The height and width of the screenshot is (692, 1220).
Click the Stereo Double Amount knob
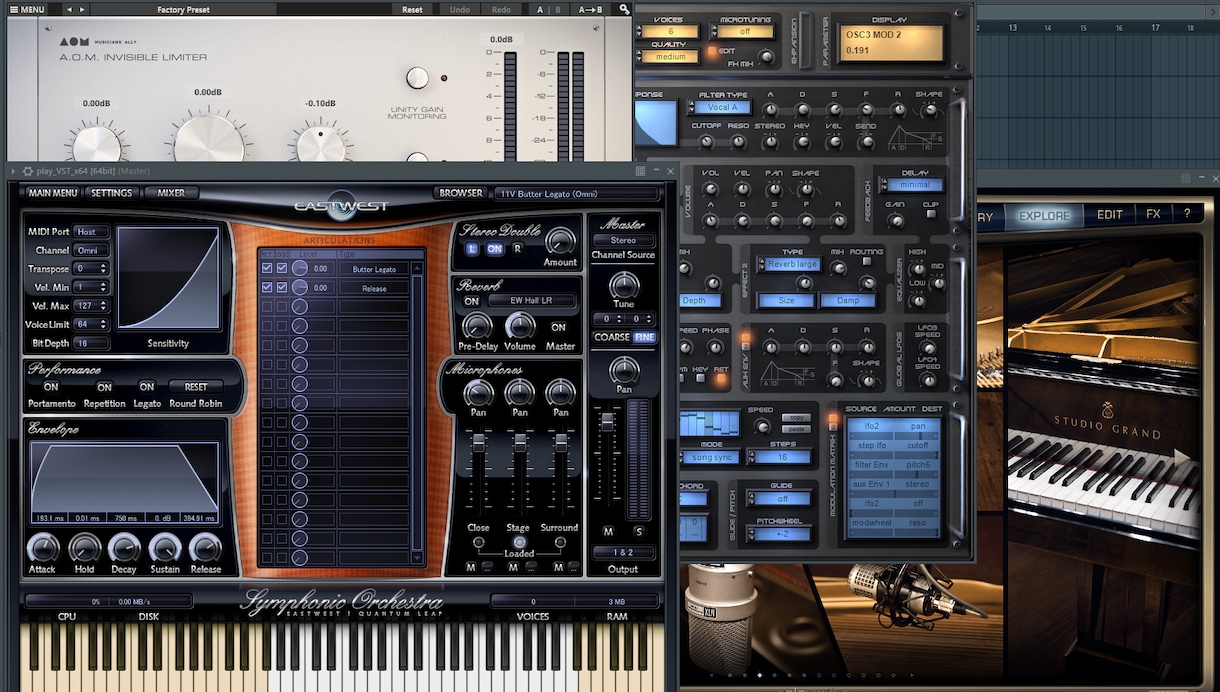point(560,241)
